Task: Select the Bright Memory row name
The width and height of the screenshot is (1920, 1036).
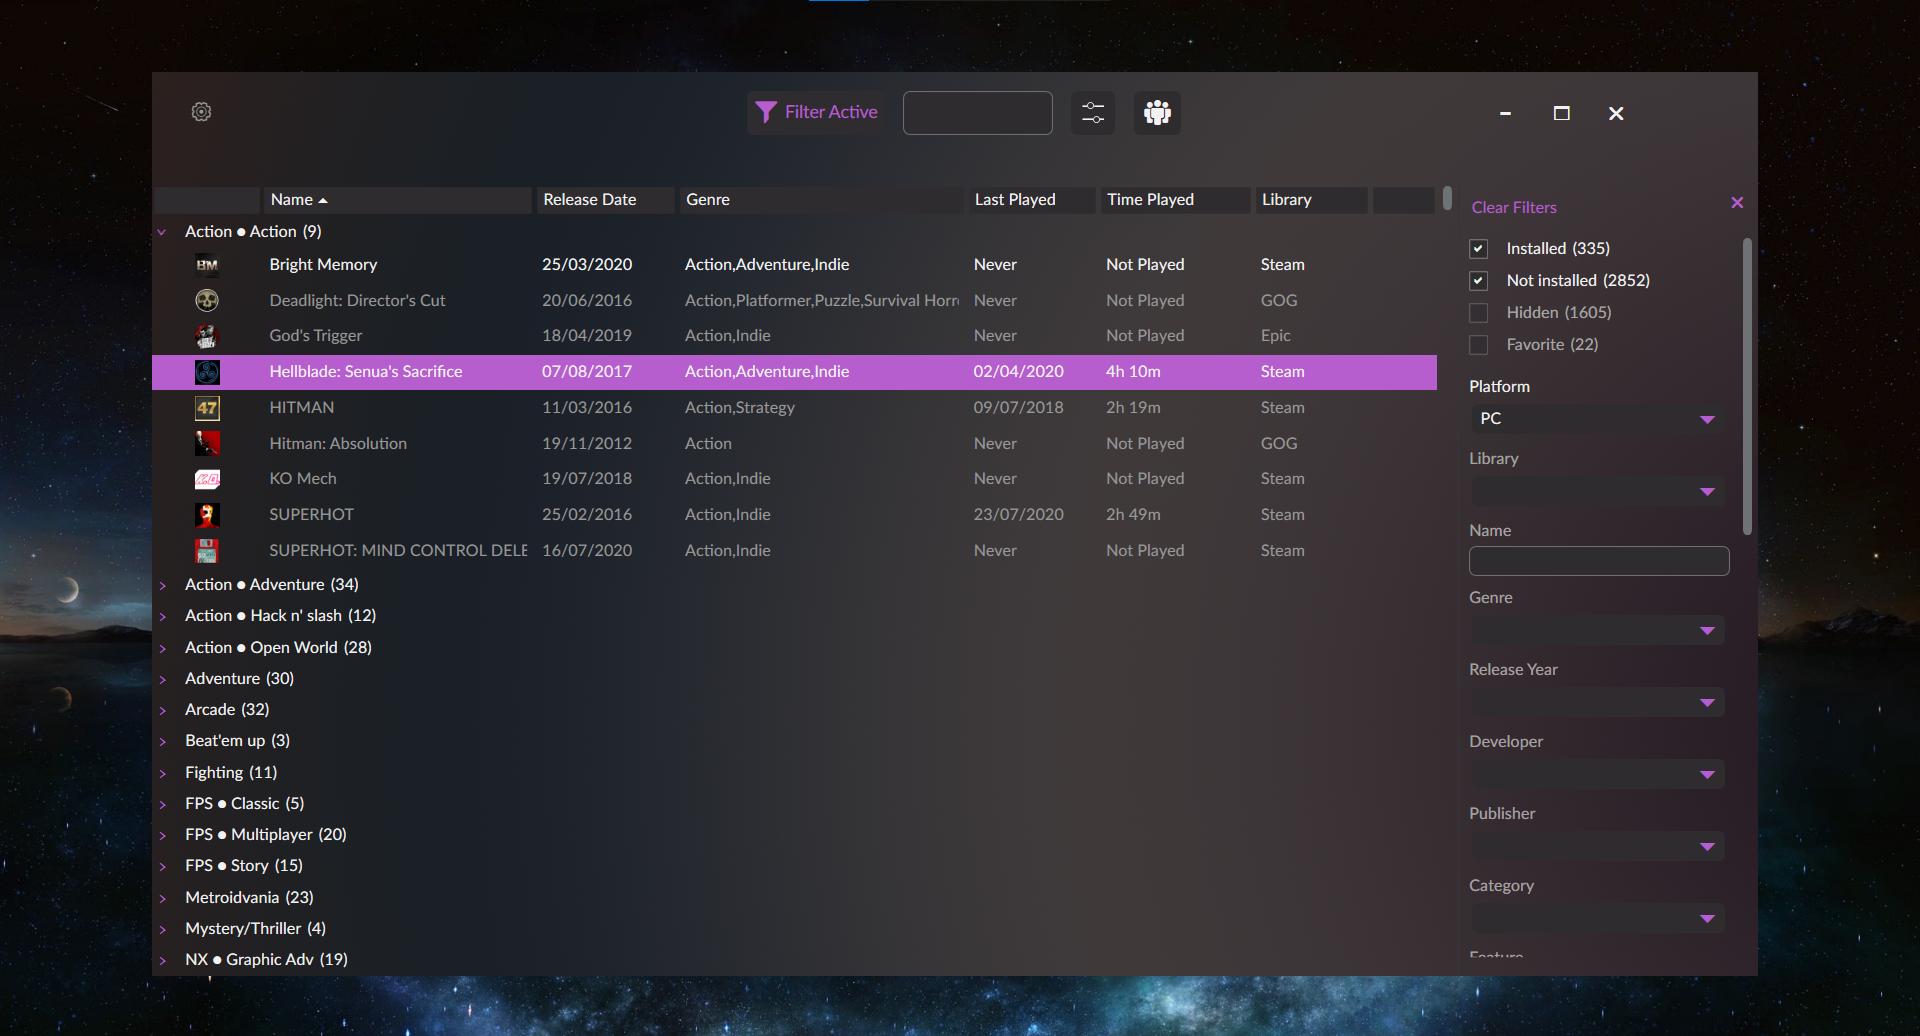Action: 323,265
